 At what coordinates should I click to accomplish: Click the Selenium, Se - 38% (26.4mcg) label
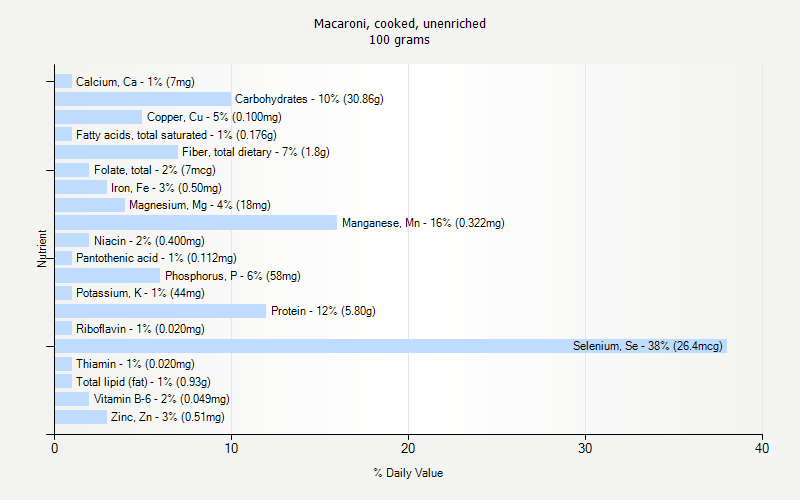(647, 346)
